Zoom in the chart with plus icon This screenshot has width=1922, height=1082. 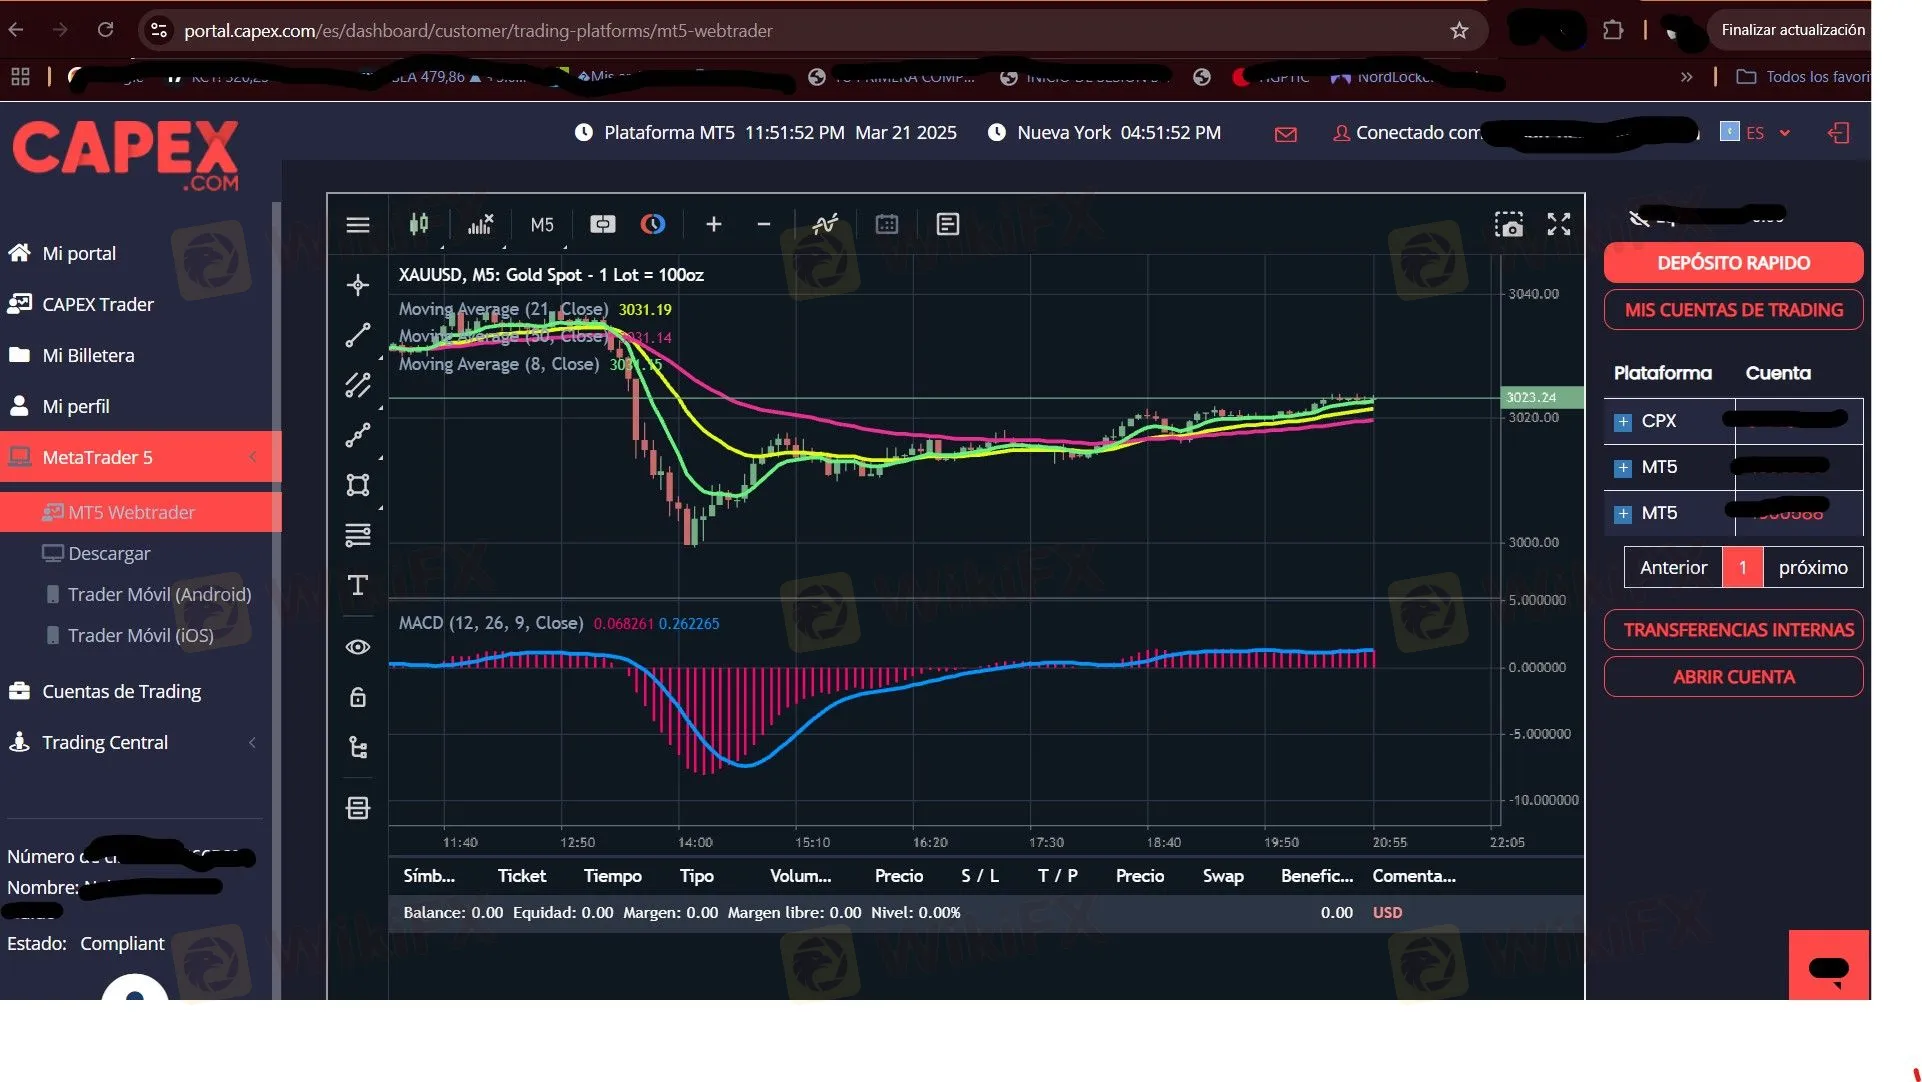coord(713,225)
